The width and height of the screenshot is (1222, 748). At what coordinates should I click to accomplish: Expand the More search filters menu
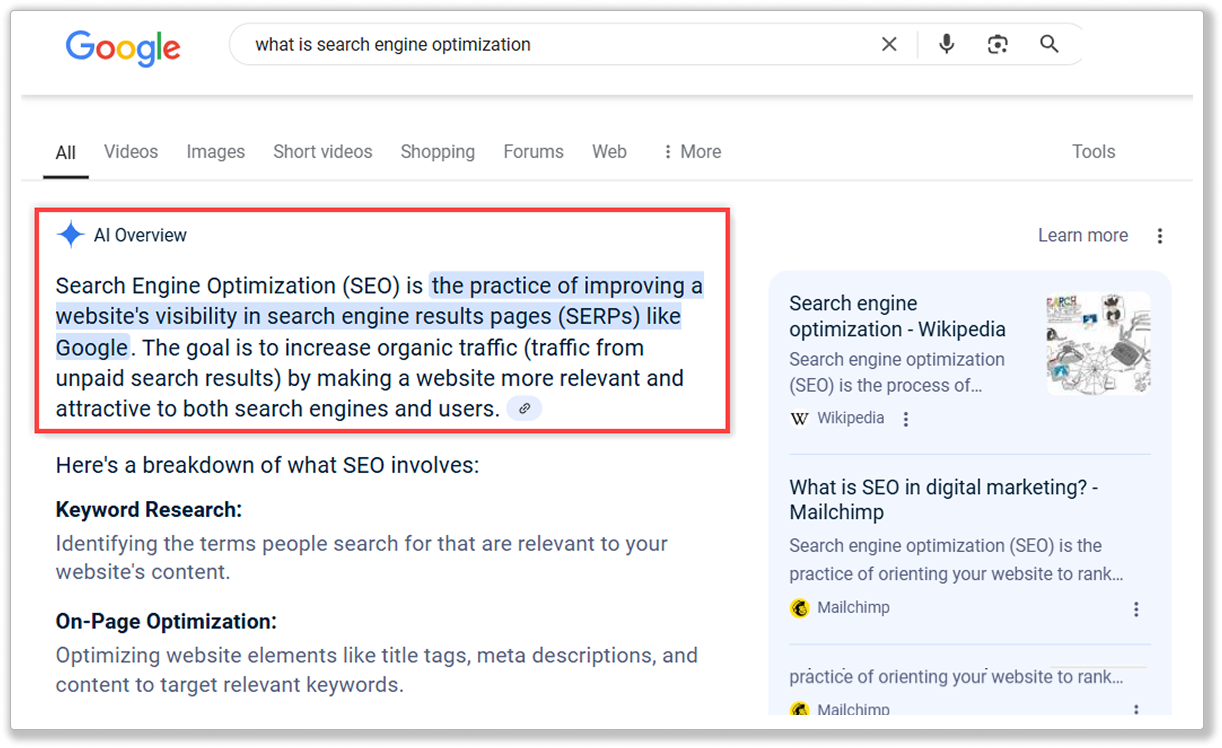coord(692,152)
